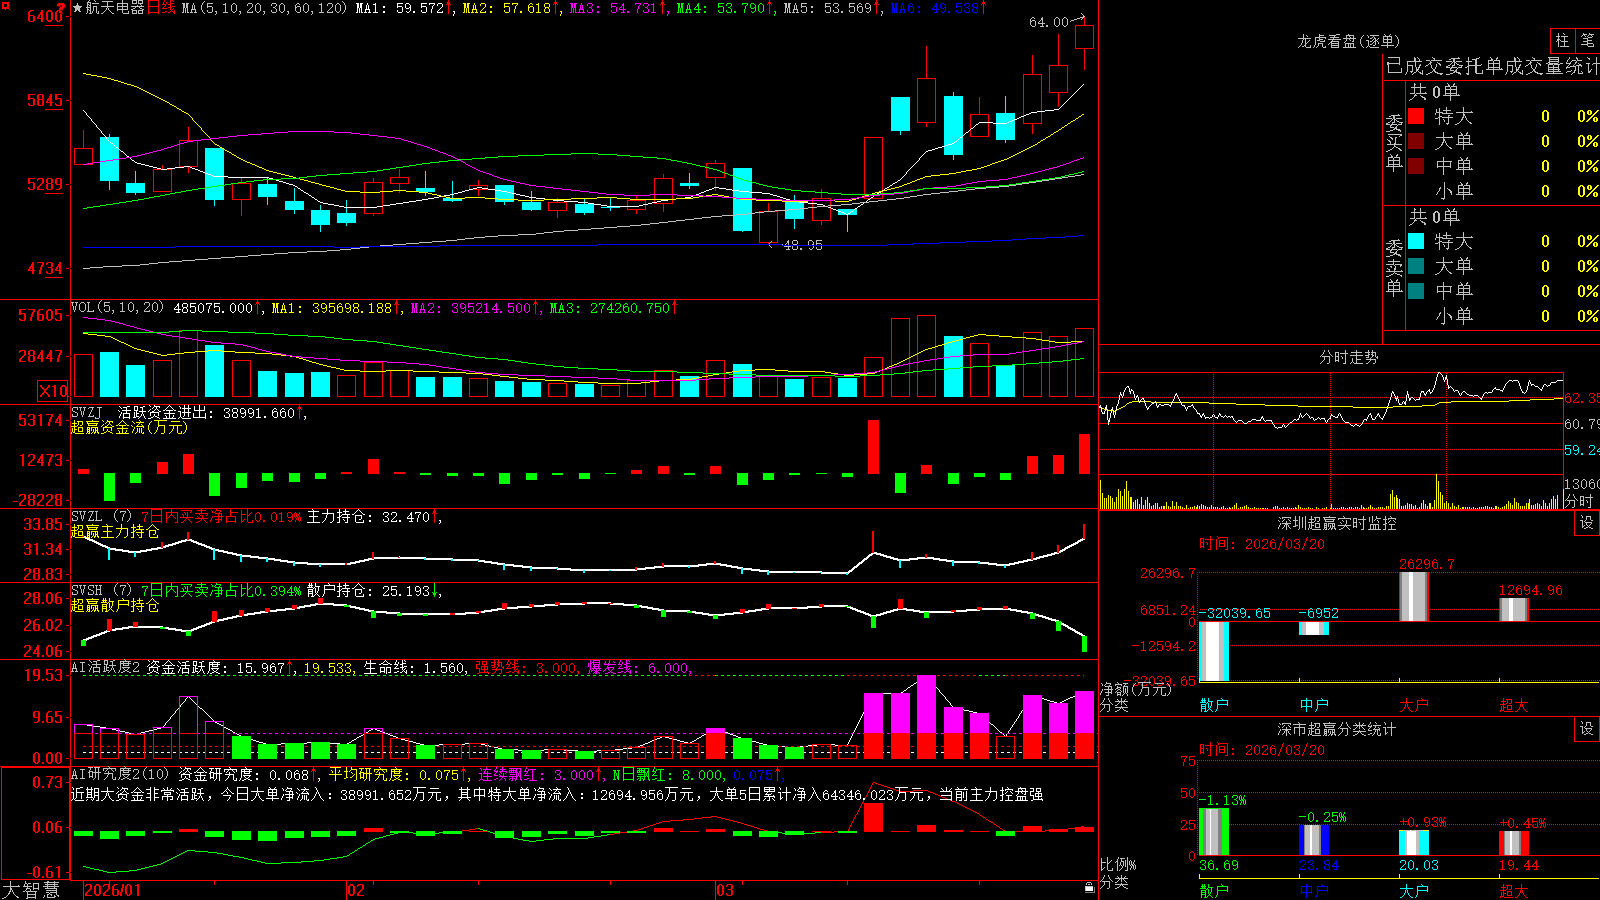The width and height of the screenshot is (1600, 900).
Task: Click 时间: 2026/03/20 in 深圳超赢实时监控
Action: (x=1262, y=544)
